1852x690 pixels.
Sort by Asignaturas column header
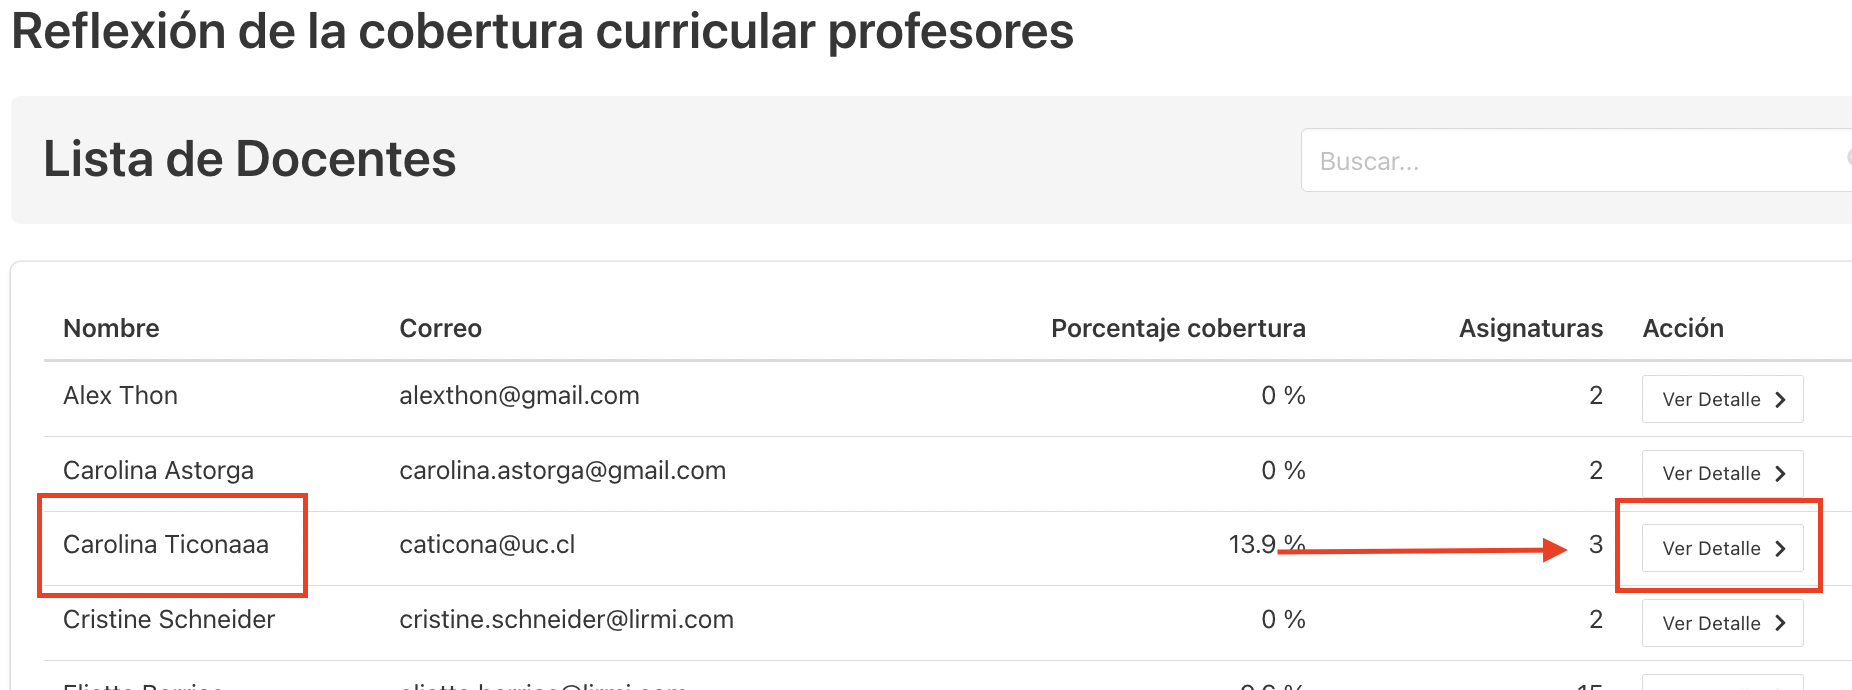coord(1530,328)
